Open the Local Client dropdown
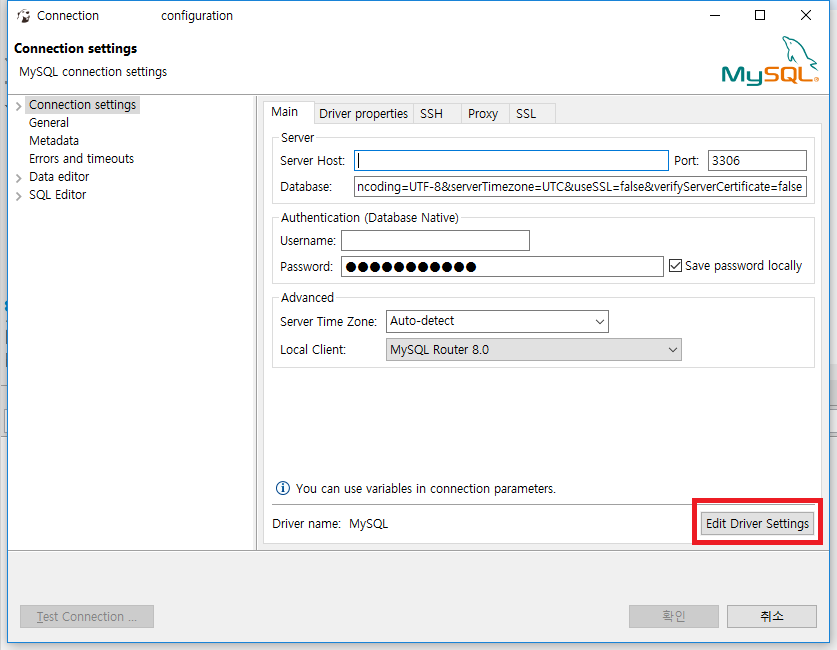 [533, 350]
